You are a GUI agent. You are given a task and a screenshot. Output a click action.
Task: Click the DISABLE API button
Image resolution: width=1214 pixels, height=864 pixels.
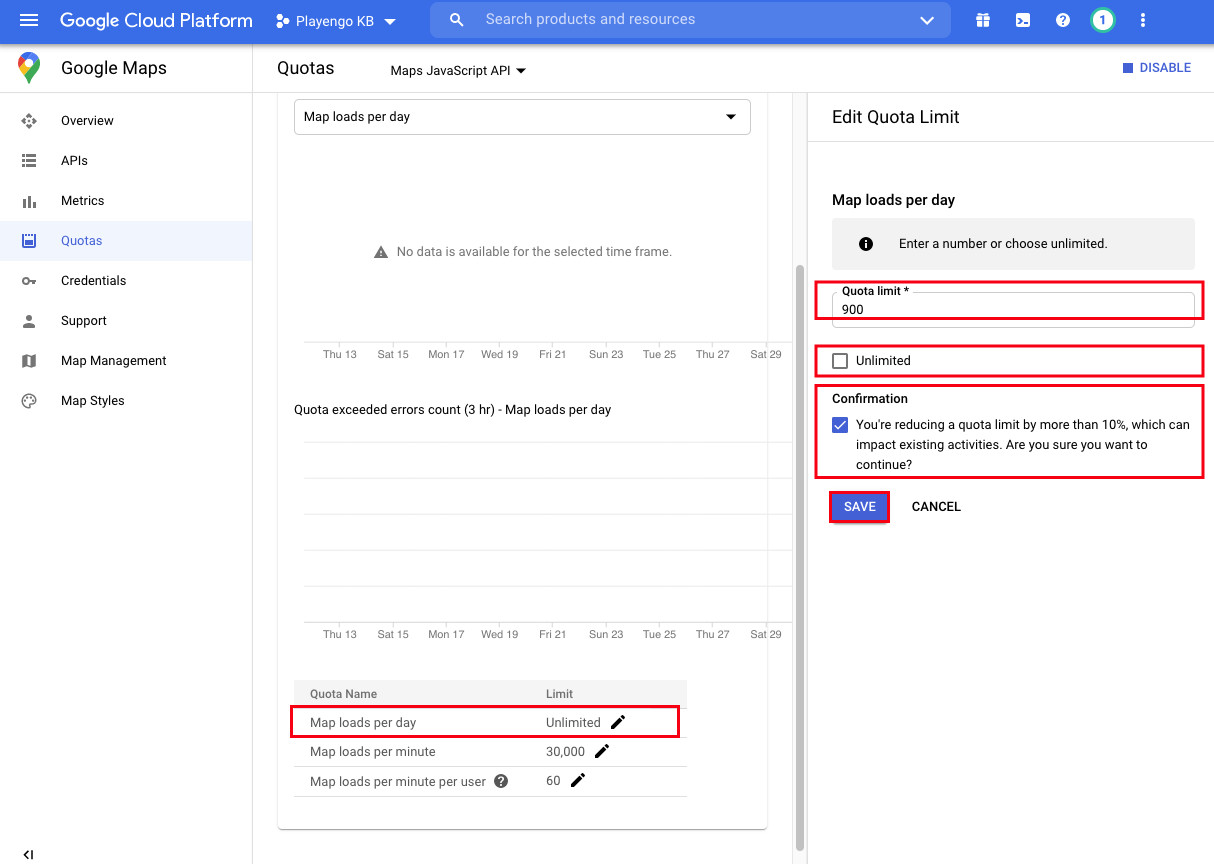1157,68
